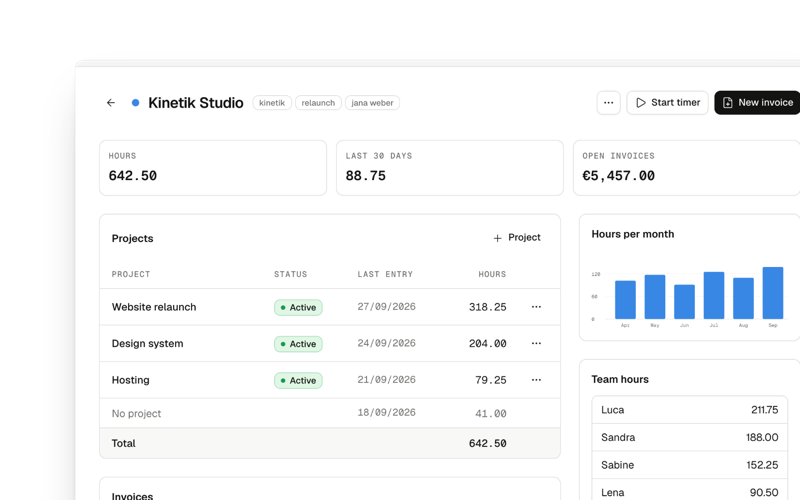Select Sabine in Team hours list
This screenshot has width=800, height=500.
[x=689, y=465]
